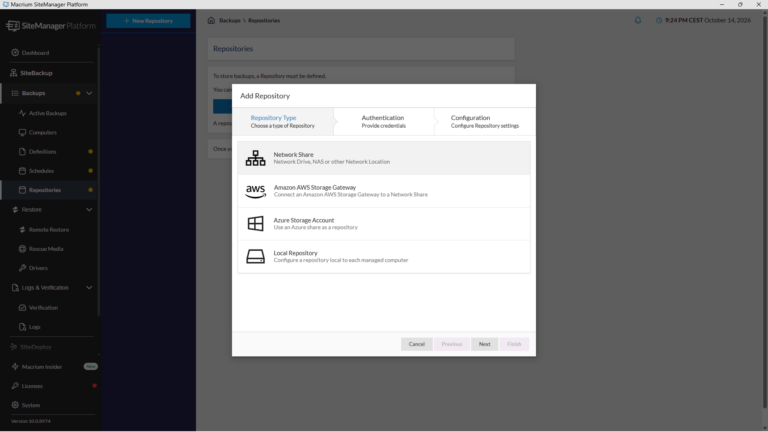
Task: Click the AWS logo icon
Action: pos(255,191)
